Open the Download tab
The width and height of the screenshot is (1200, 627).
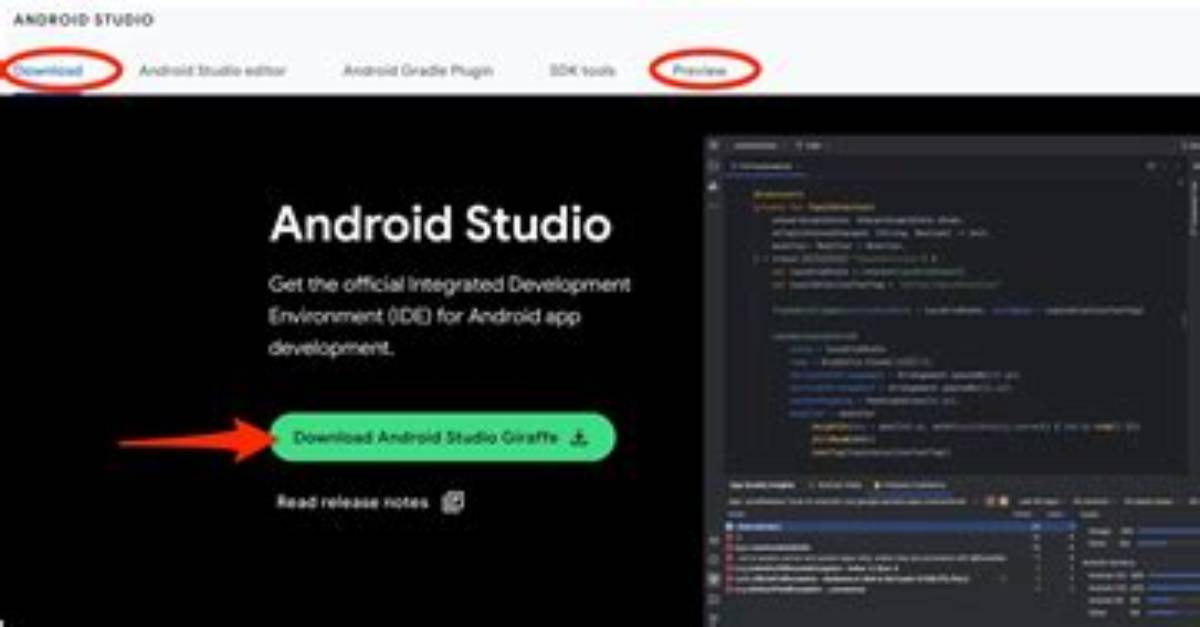[x=48, y=71]
